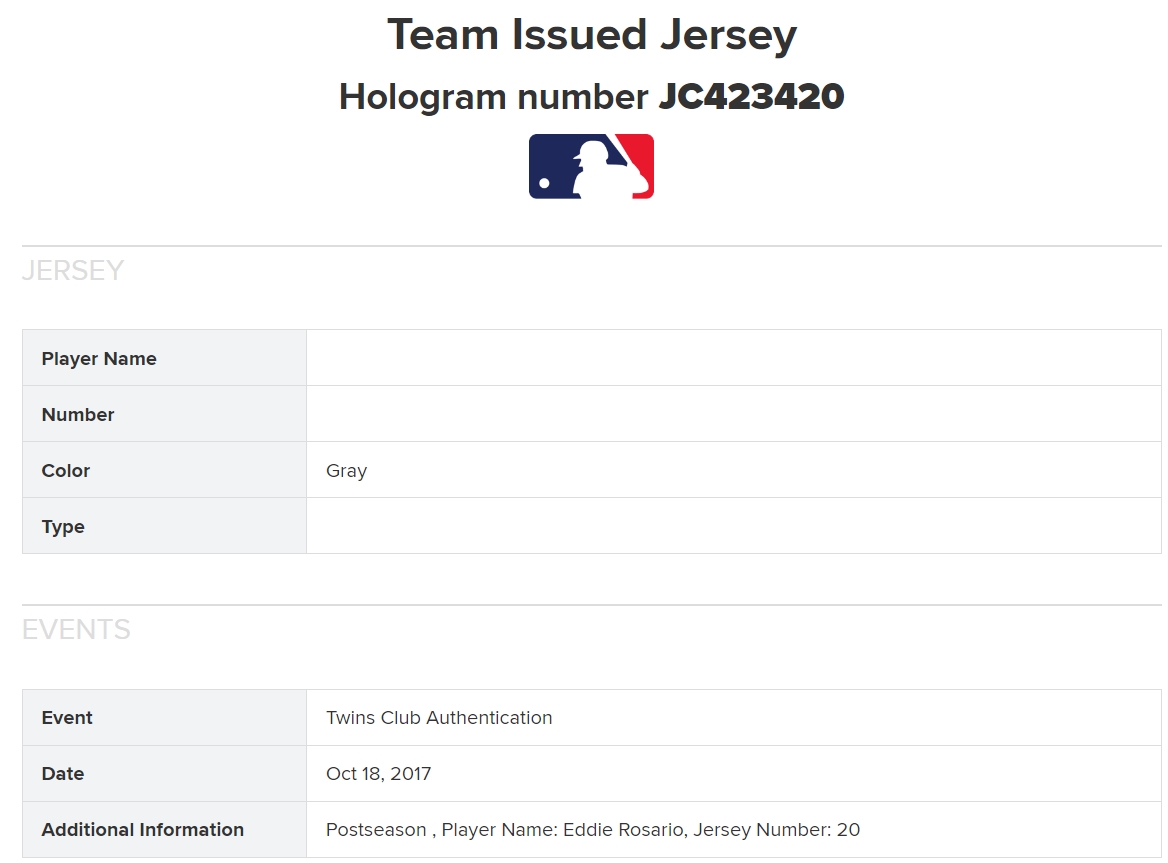Click the MLB logo icon

pyautogui.click(x=591, y=166)
